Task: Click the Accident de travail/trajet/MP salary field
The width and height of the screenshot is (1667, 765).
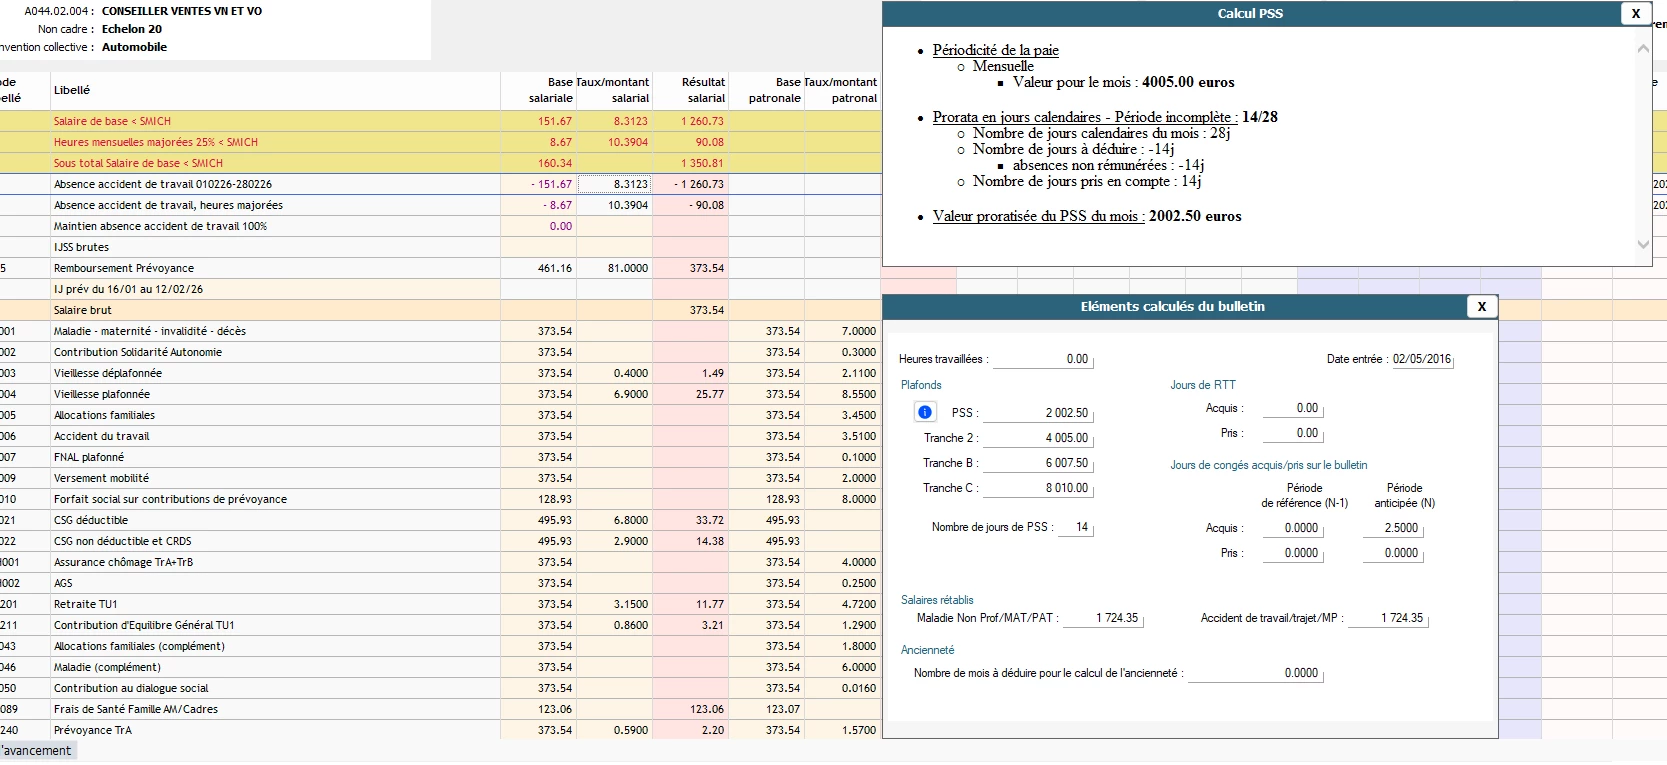Action: (1388, 618)
